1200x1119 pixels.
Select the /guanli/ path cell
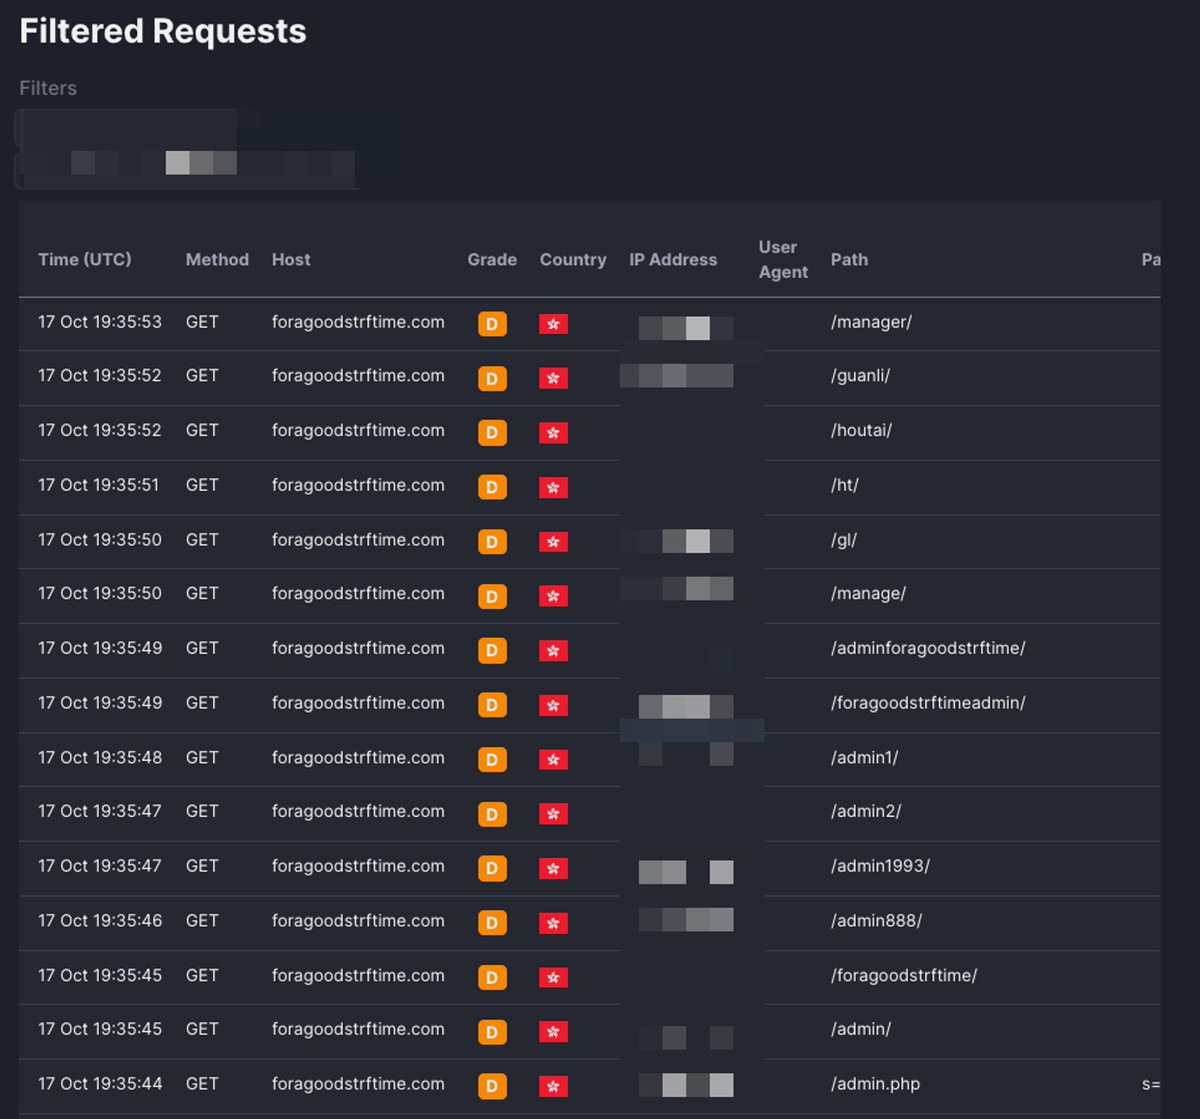[x=860, y=376]
